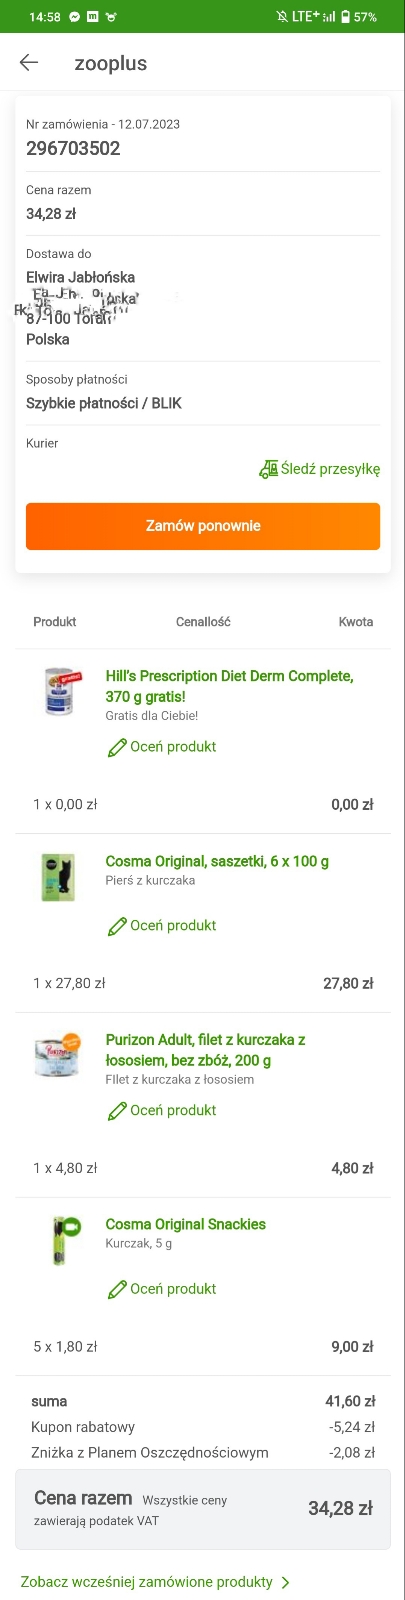405x1600 pixels.
Task: Open the Cosma Original saszetki product image
Action: coord(58,877)
